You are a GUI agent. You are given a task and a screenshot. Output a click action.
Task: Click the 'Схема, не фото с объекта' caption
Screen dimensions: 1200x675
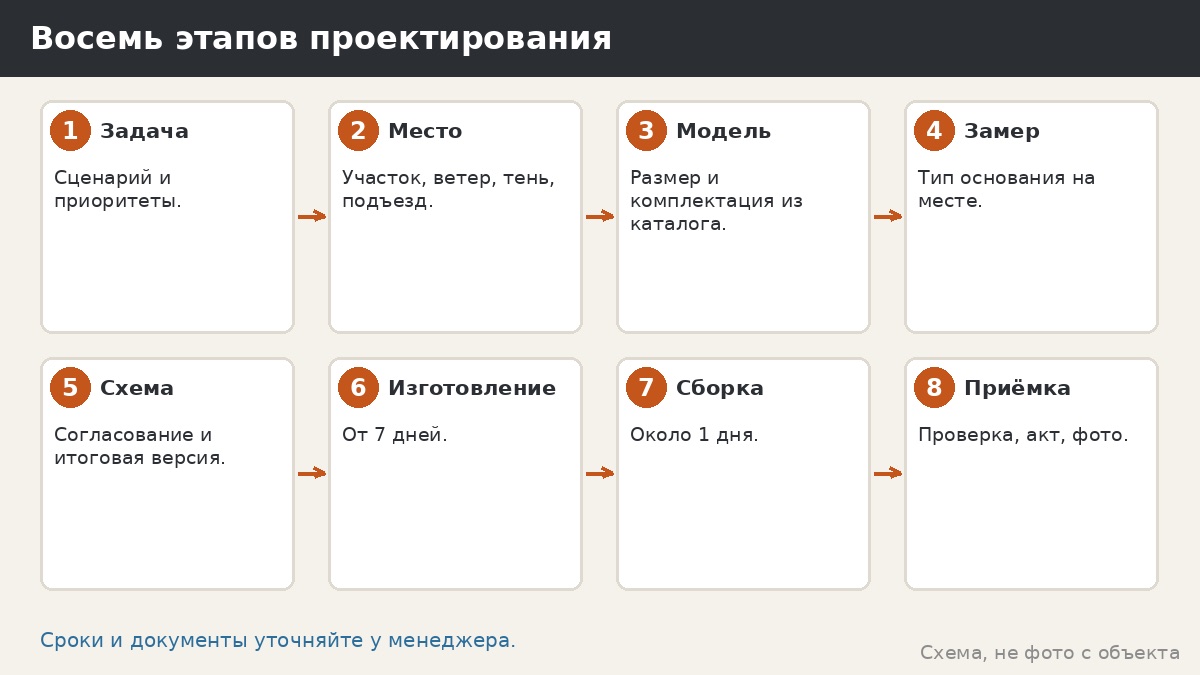[x=1050, y=653]
